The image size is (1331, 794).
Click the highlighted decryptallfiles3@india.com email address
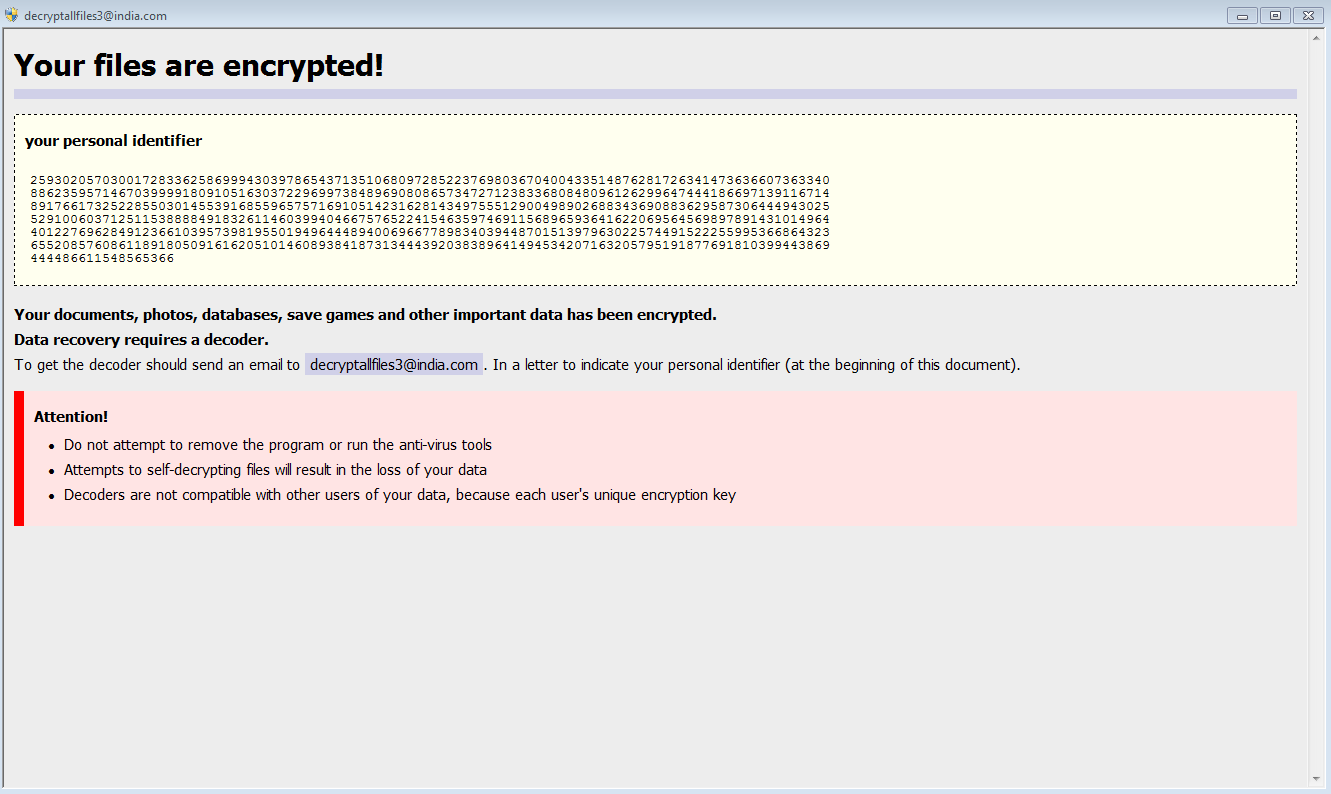(394, 365)
